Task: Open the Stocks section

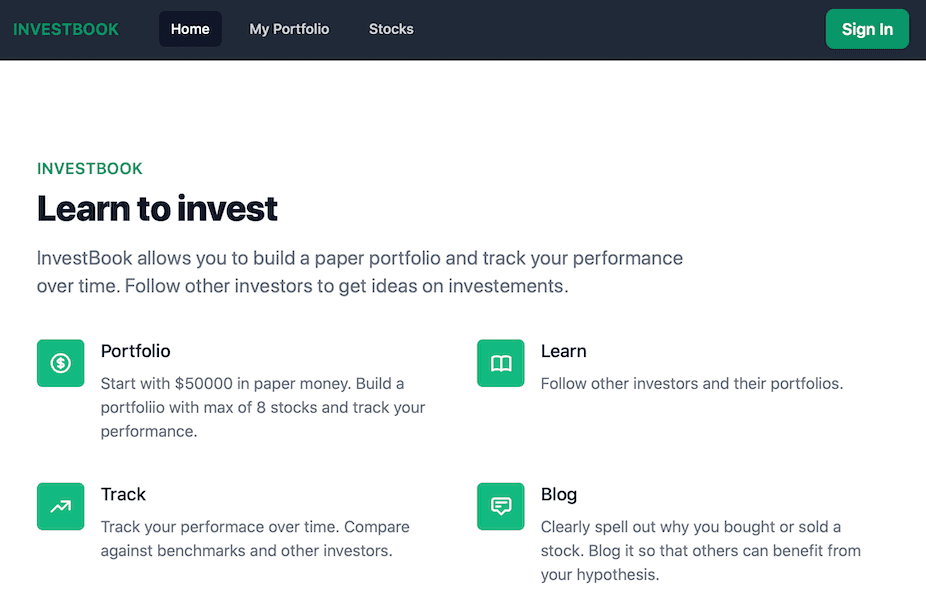Action: click(x=391, y=29)
